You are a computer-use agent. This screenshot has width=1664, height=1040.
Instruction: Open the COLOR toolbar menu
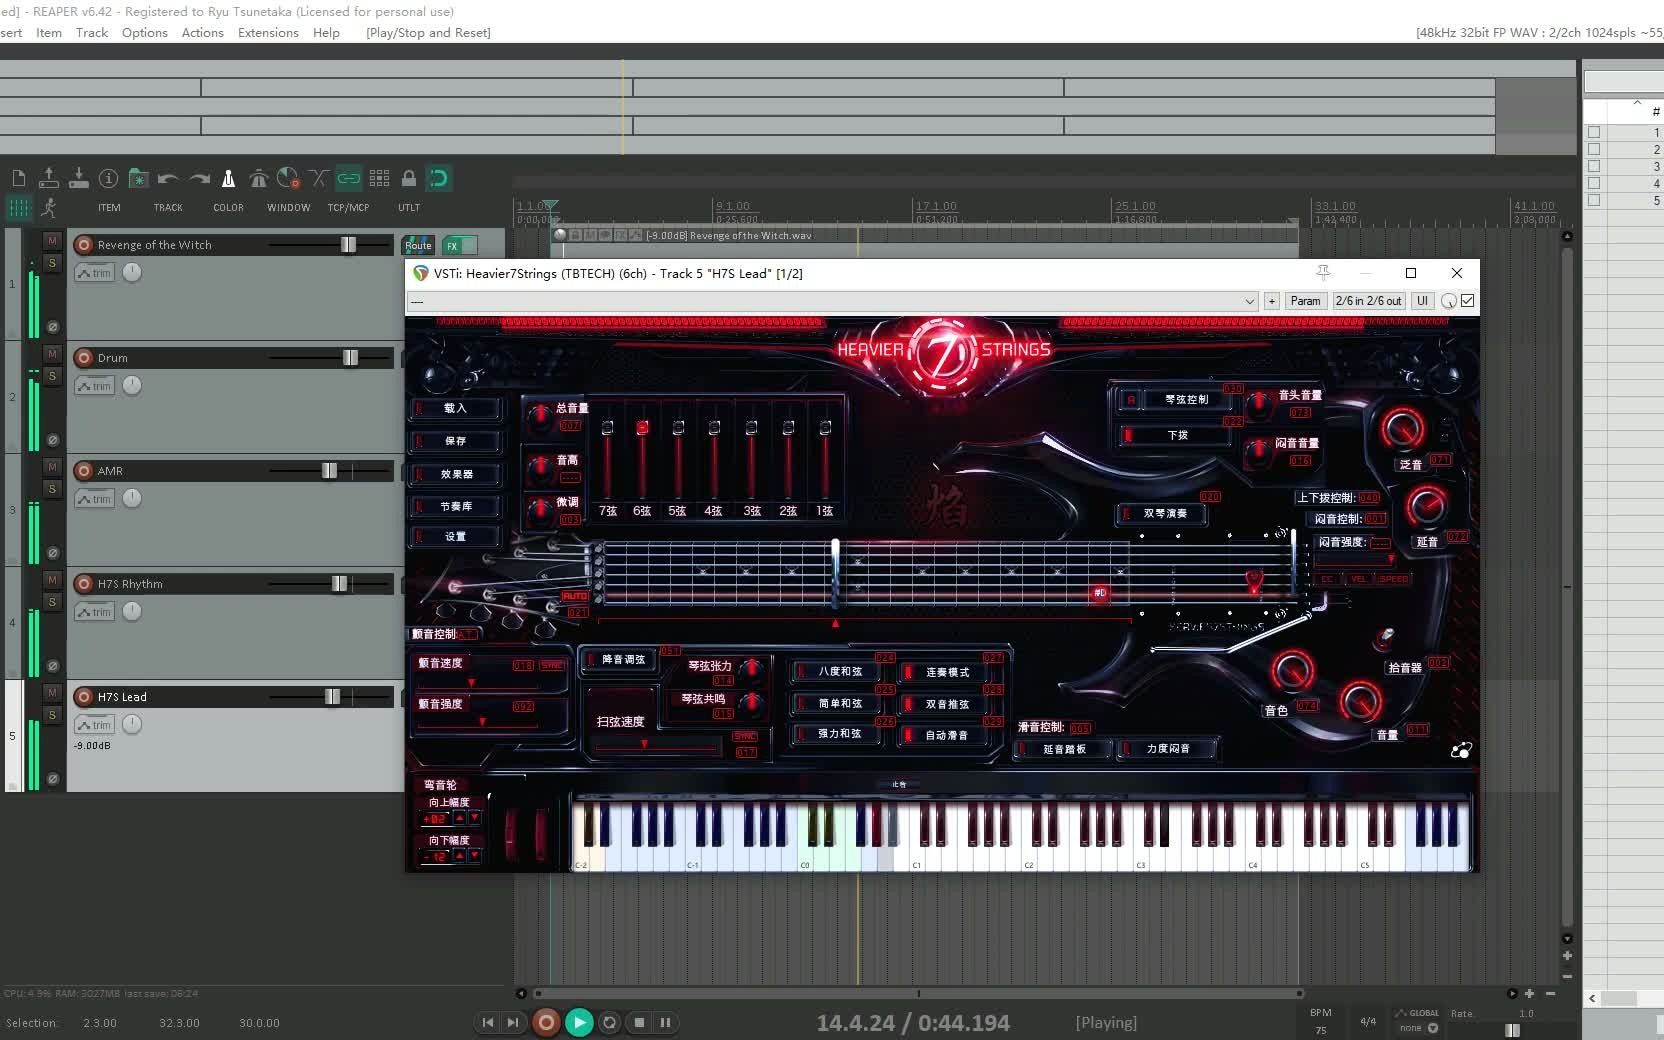(x=228, y=208)
